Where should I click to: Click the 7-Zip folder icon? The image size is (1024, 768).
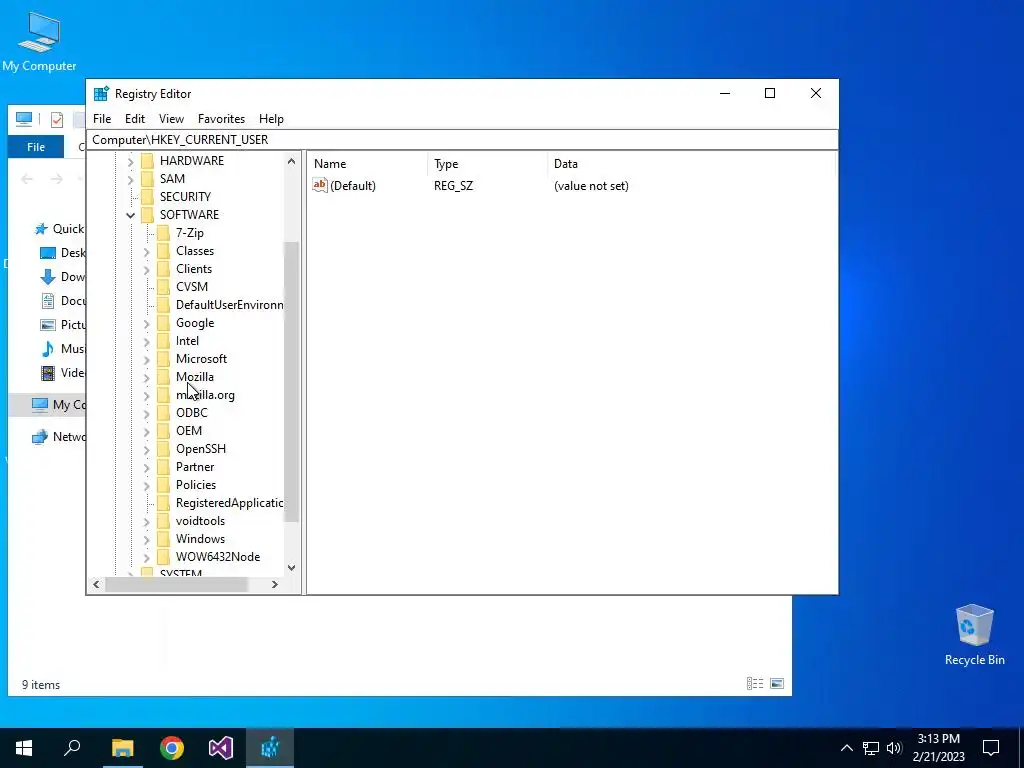point(163,232)
